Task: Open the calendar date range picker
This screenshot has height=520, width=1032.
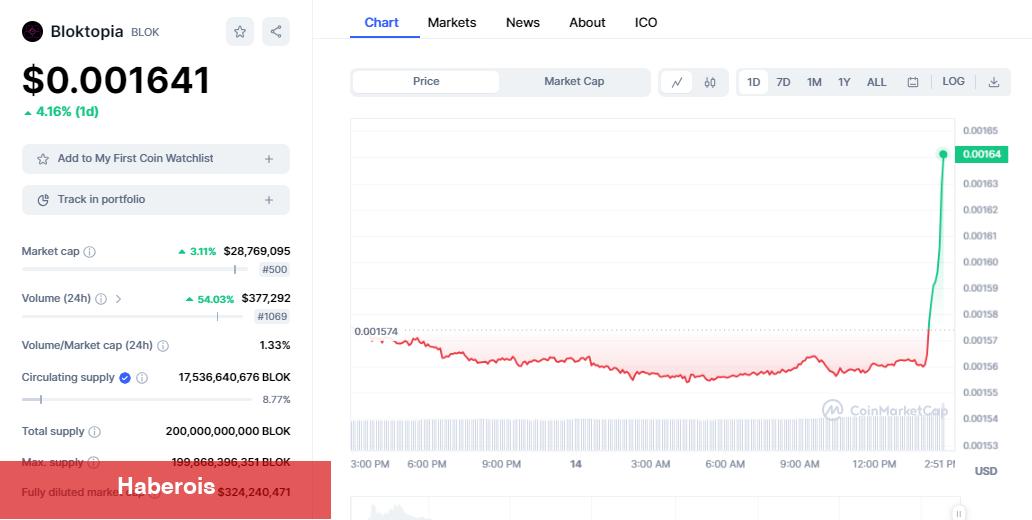Action: point(913,82)
